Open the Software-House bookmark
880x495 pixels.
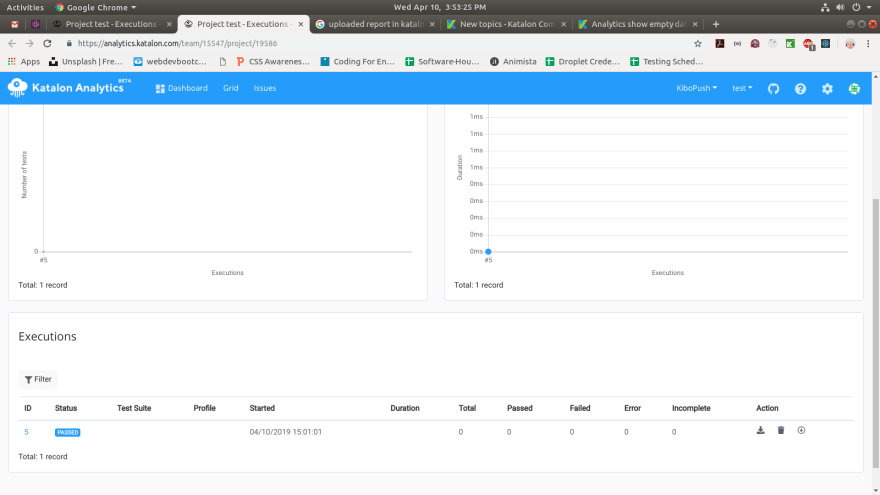click(442, 62)
